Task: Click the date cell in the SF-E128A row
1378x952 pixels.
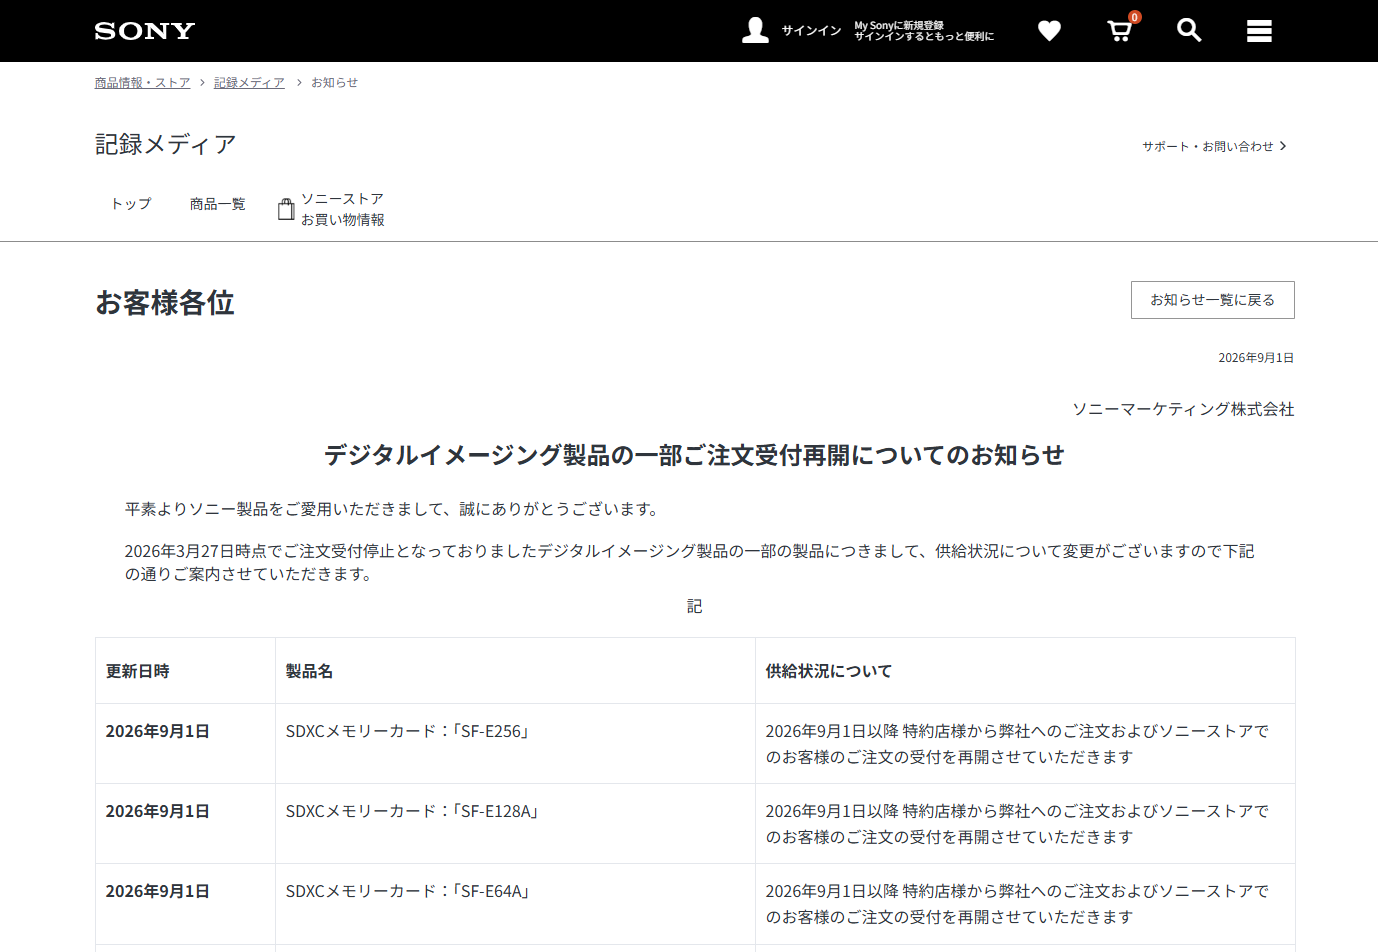Action: (185, 824)
